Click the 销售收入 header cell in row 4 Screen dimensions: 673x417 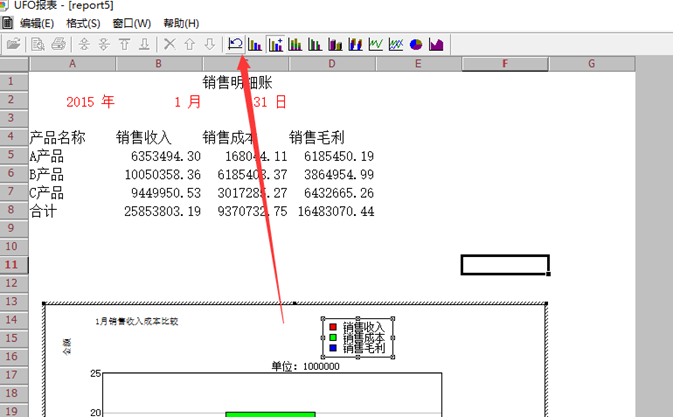pos(144,137)
